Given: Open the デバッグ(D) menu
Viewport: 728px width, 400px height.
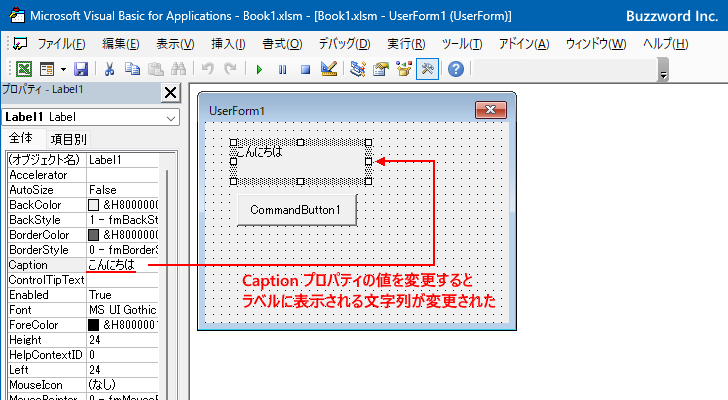Looking at the screenshot, I should coord(344,44).
